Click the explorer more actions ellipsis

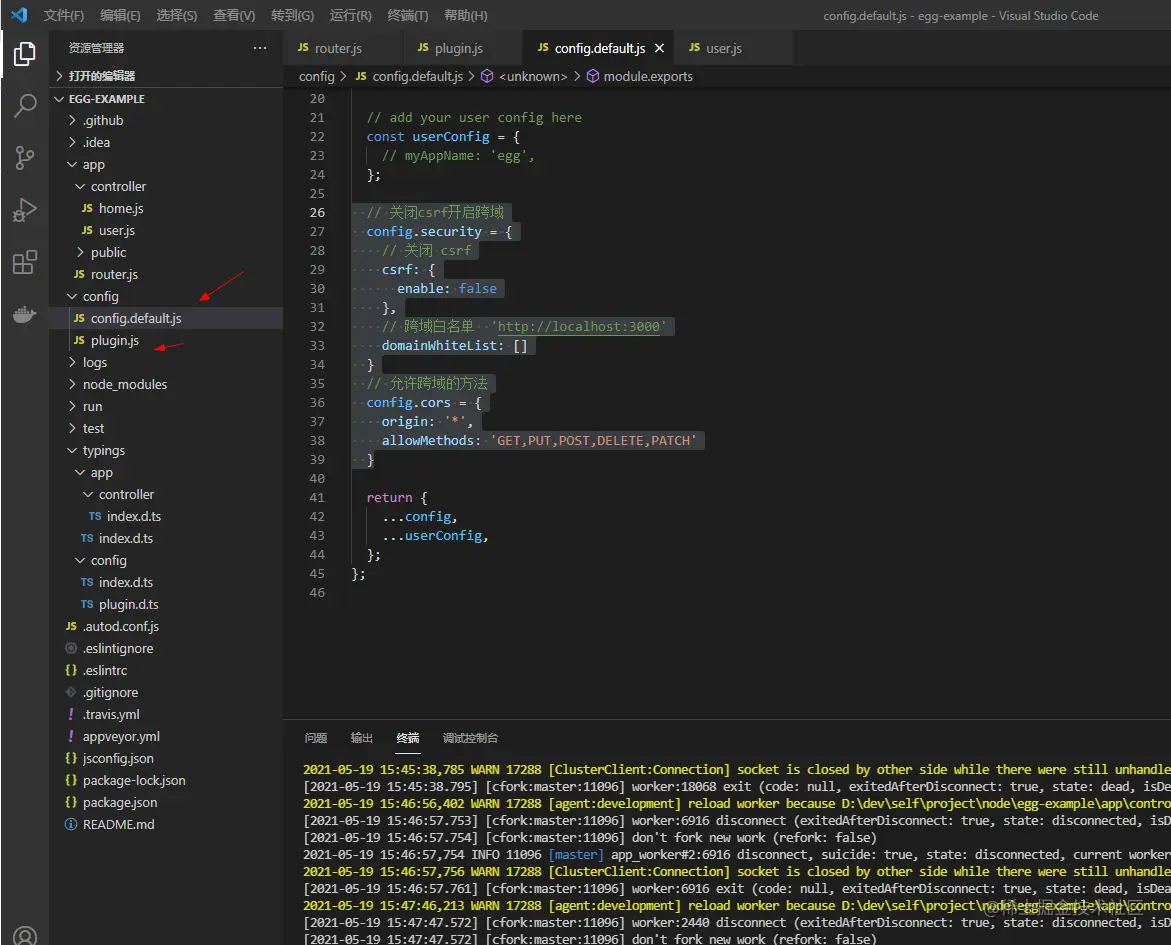coord(260,48)
